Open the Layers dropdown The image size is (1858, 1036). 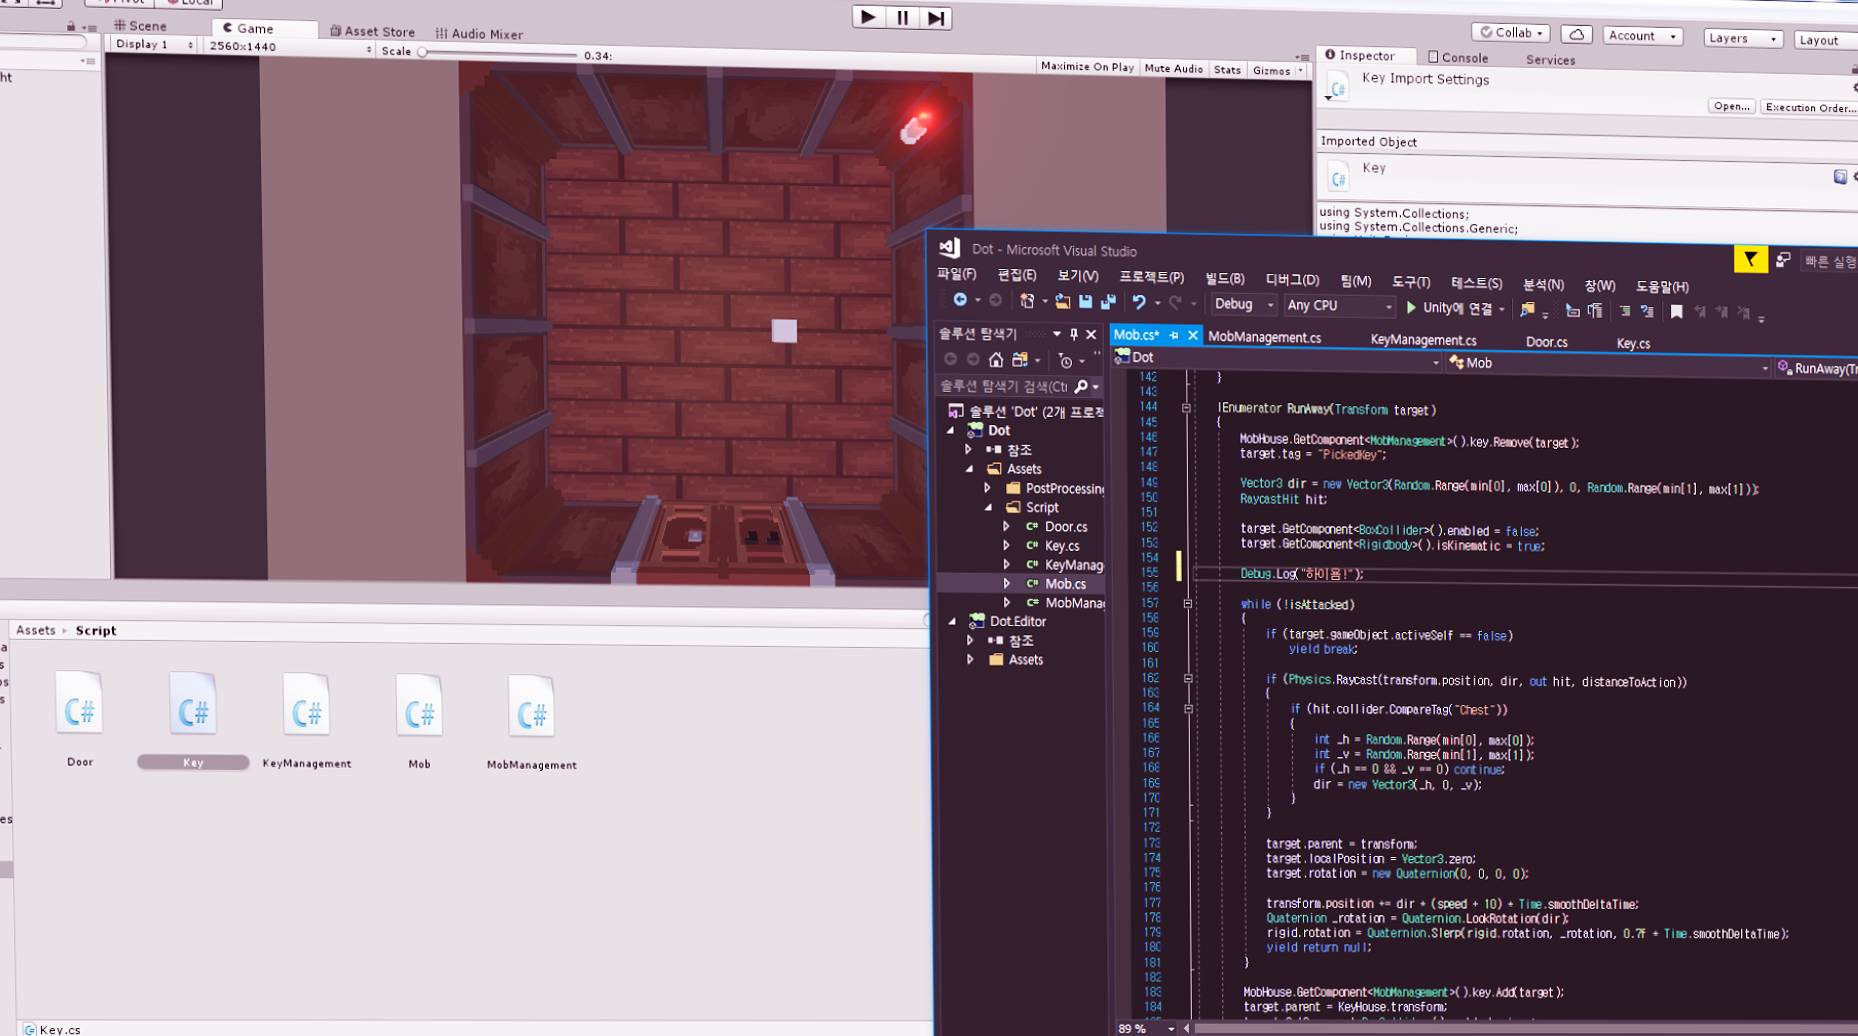click(x=1742, y=38)
